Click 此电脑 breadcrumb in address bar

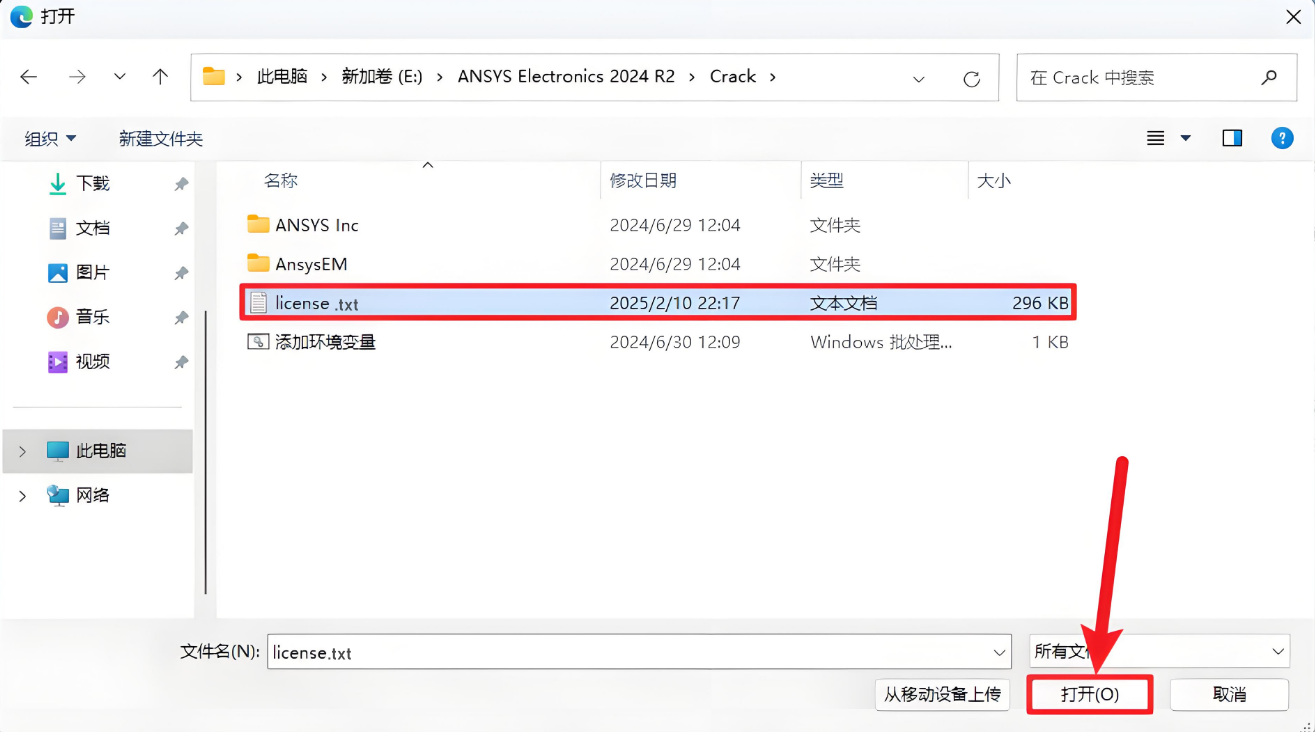pyautogui.click(x=282, y=77)
